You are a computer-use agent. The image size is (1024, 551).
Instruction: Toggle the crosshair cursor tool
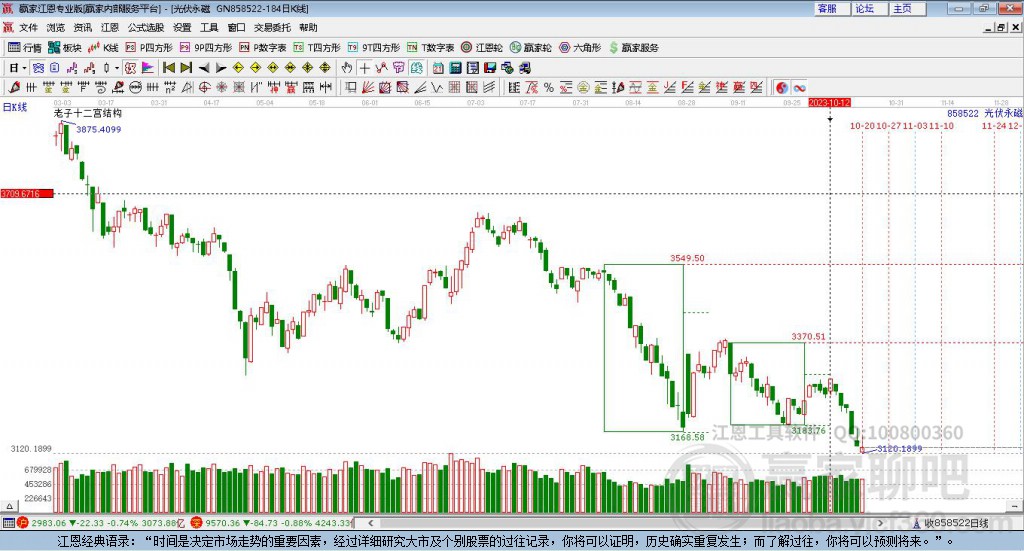pyautogui.click(x=364, y=68)
